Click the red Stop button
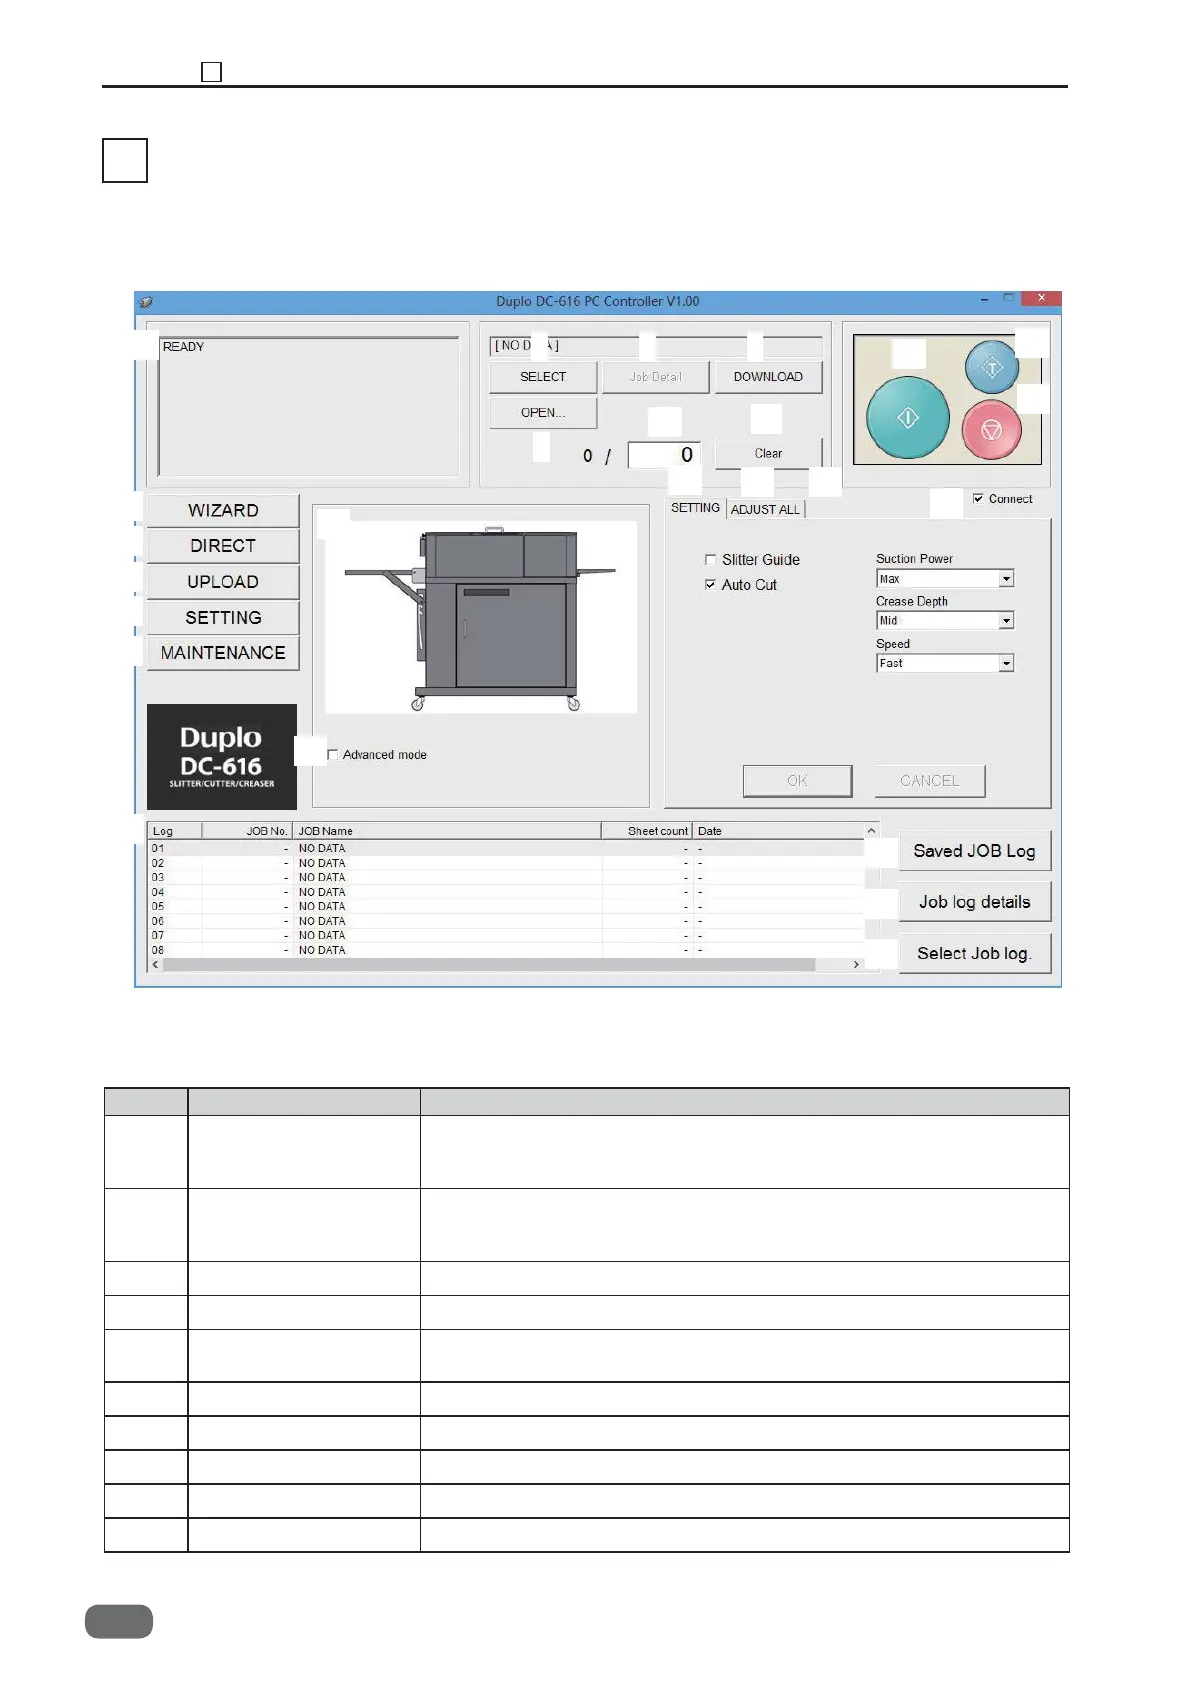This screenshot has width=1190, height=1684. 992,429
